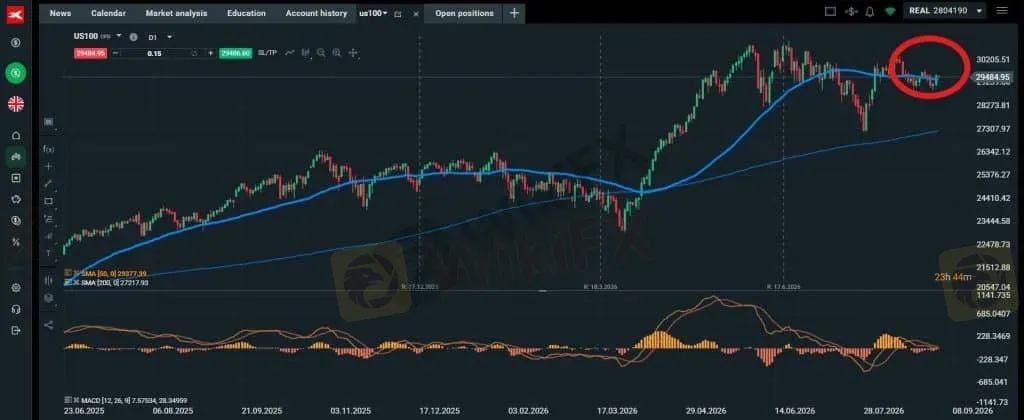1024x420 pixels.
Task: Click the sidebar icon below the chart icon
Action: (16, 178)
